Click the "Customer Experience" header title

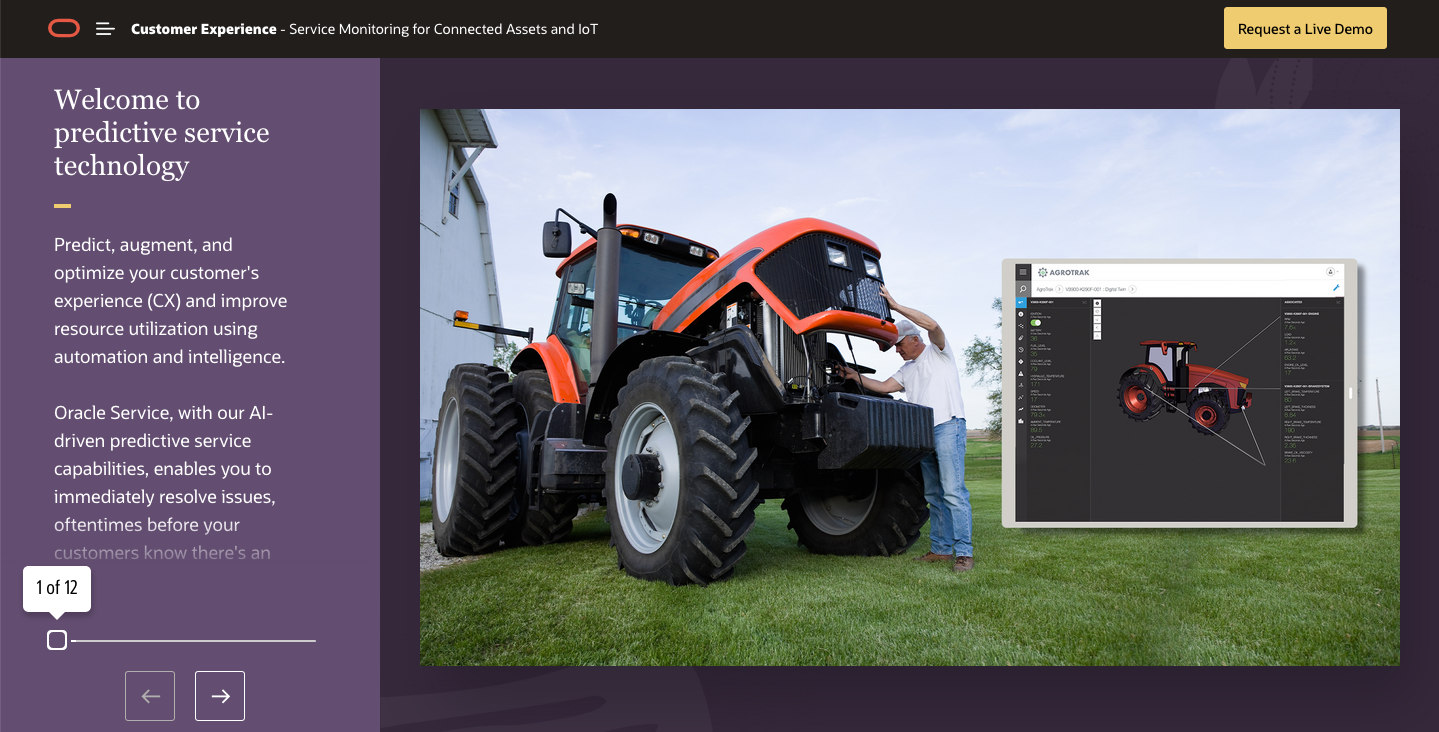[x=204, y=29]
